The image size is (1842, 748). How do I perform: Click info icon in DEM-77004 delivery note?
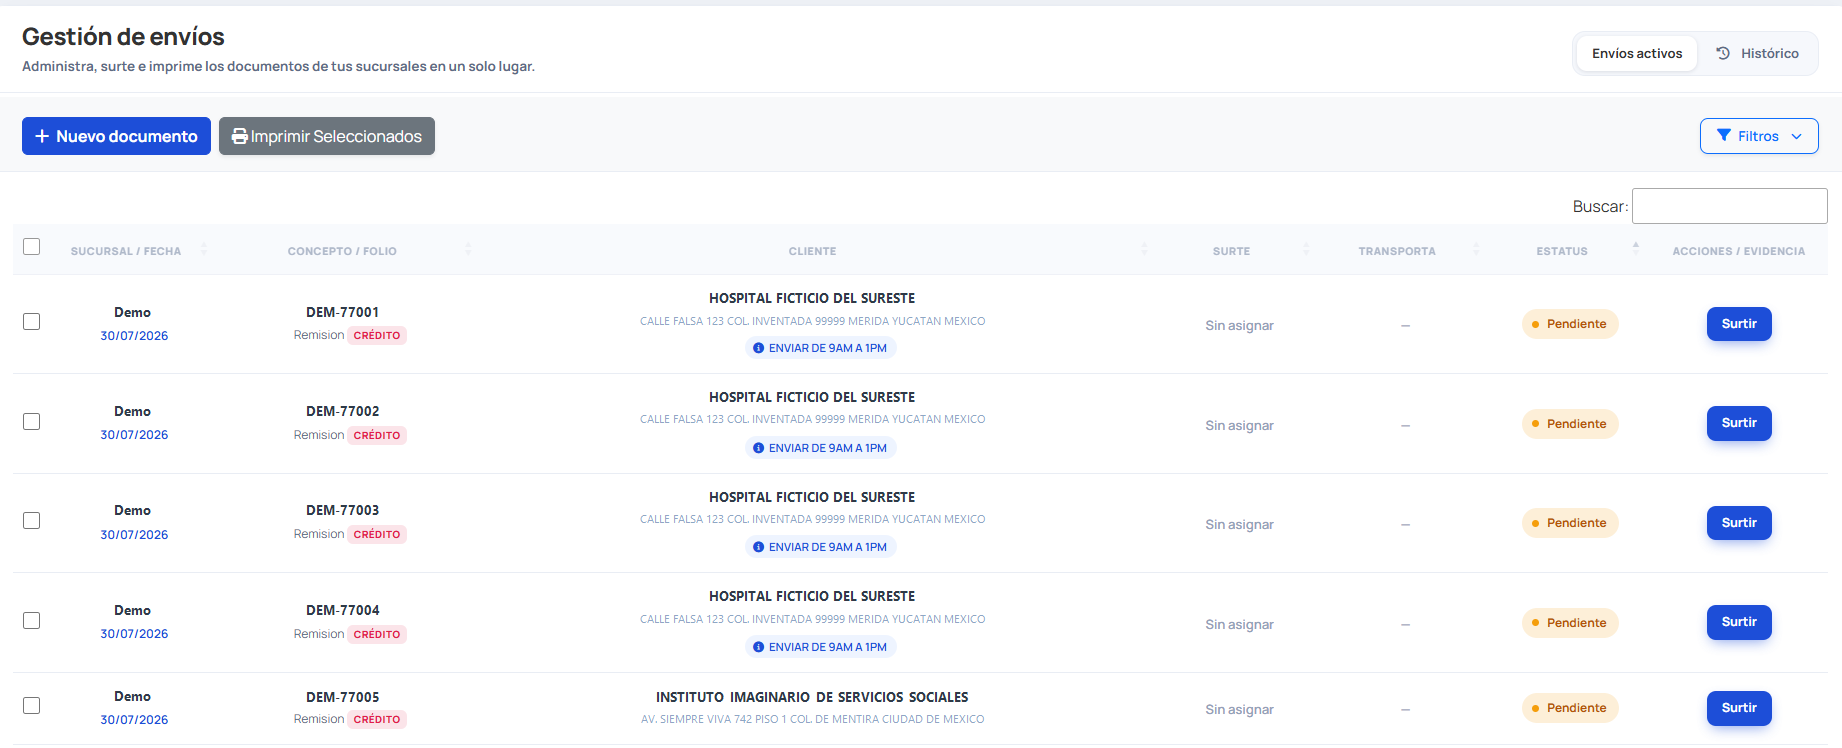click(758, 647)
